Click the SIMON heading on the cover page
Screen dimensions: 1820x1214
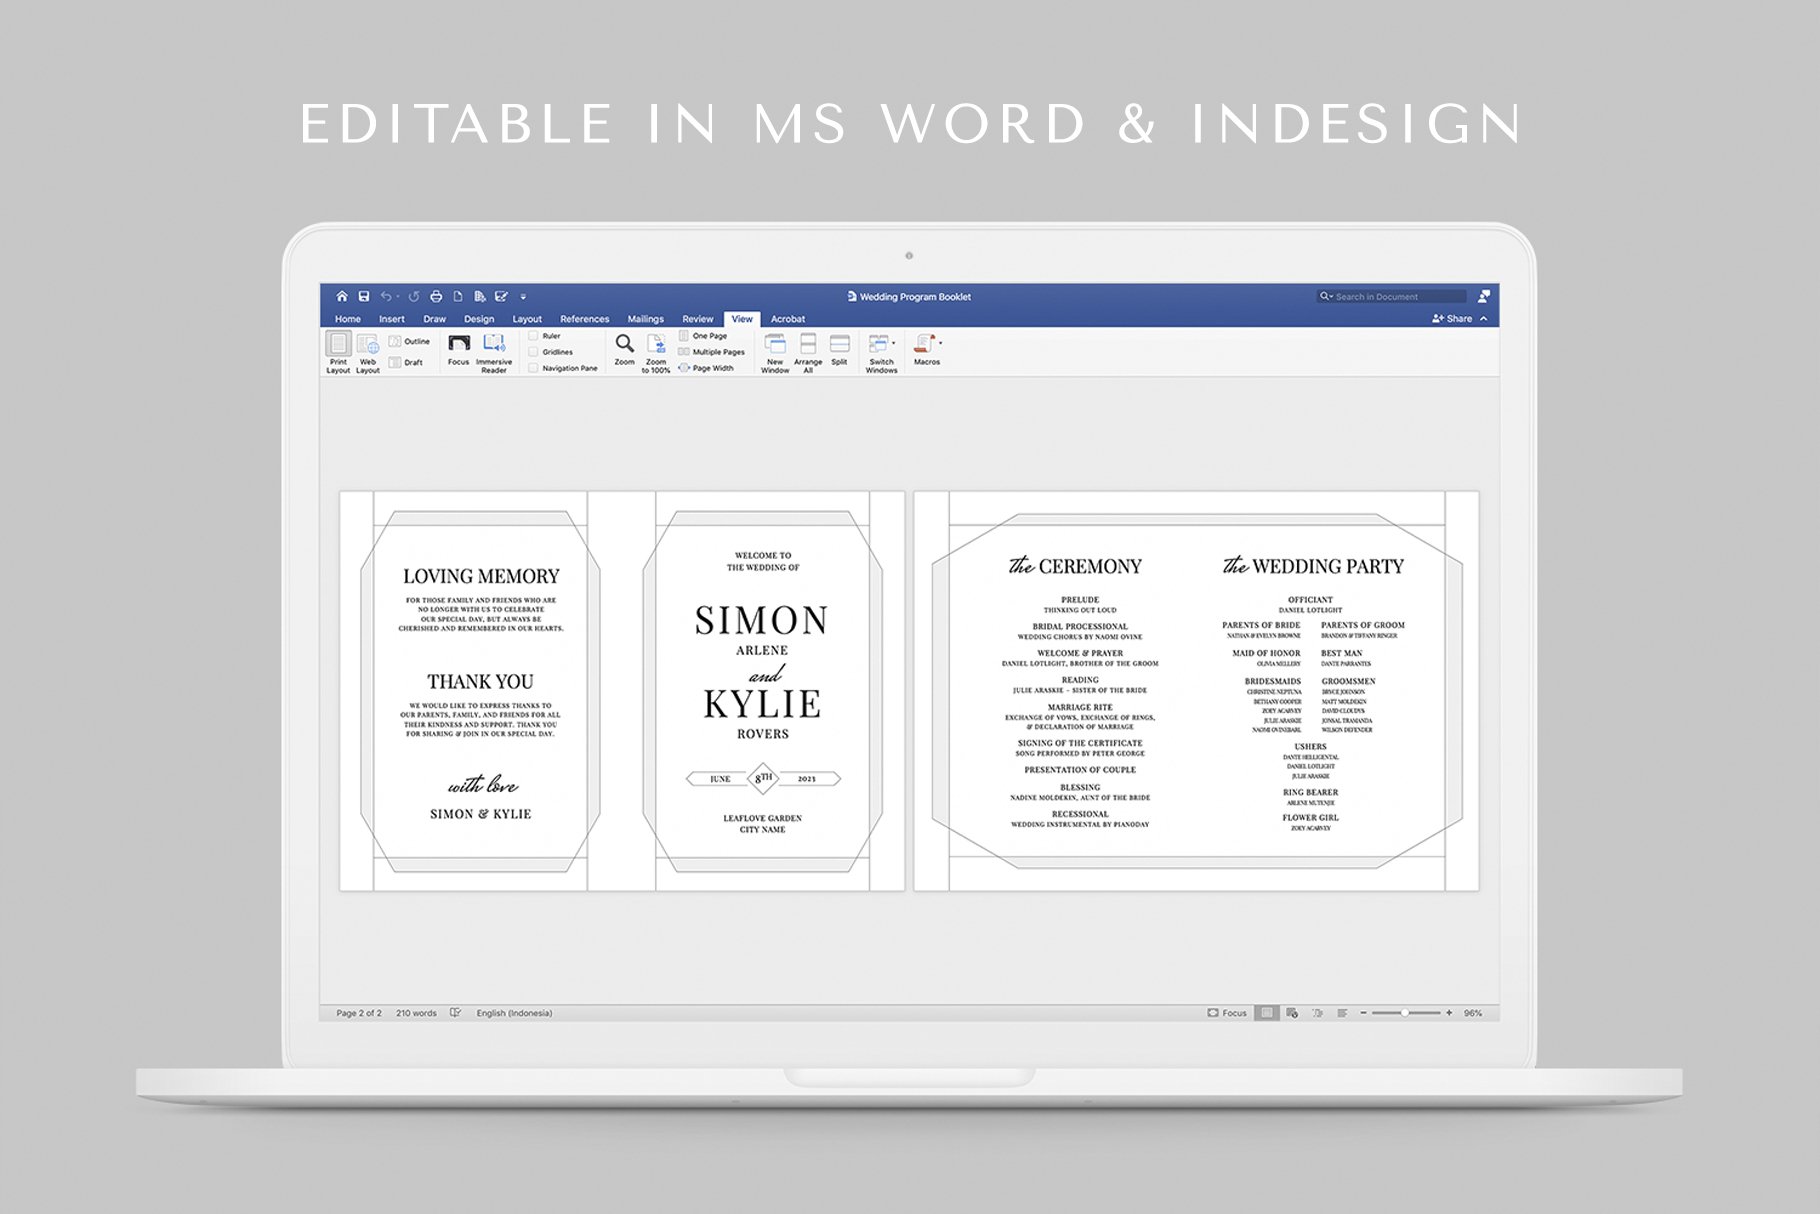coord(762,621)
